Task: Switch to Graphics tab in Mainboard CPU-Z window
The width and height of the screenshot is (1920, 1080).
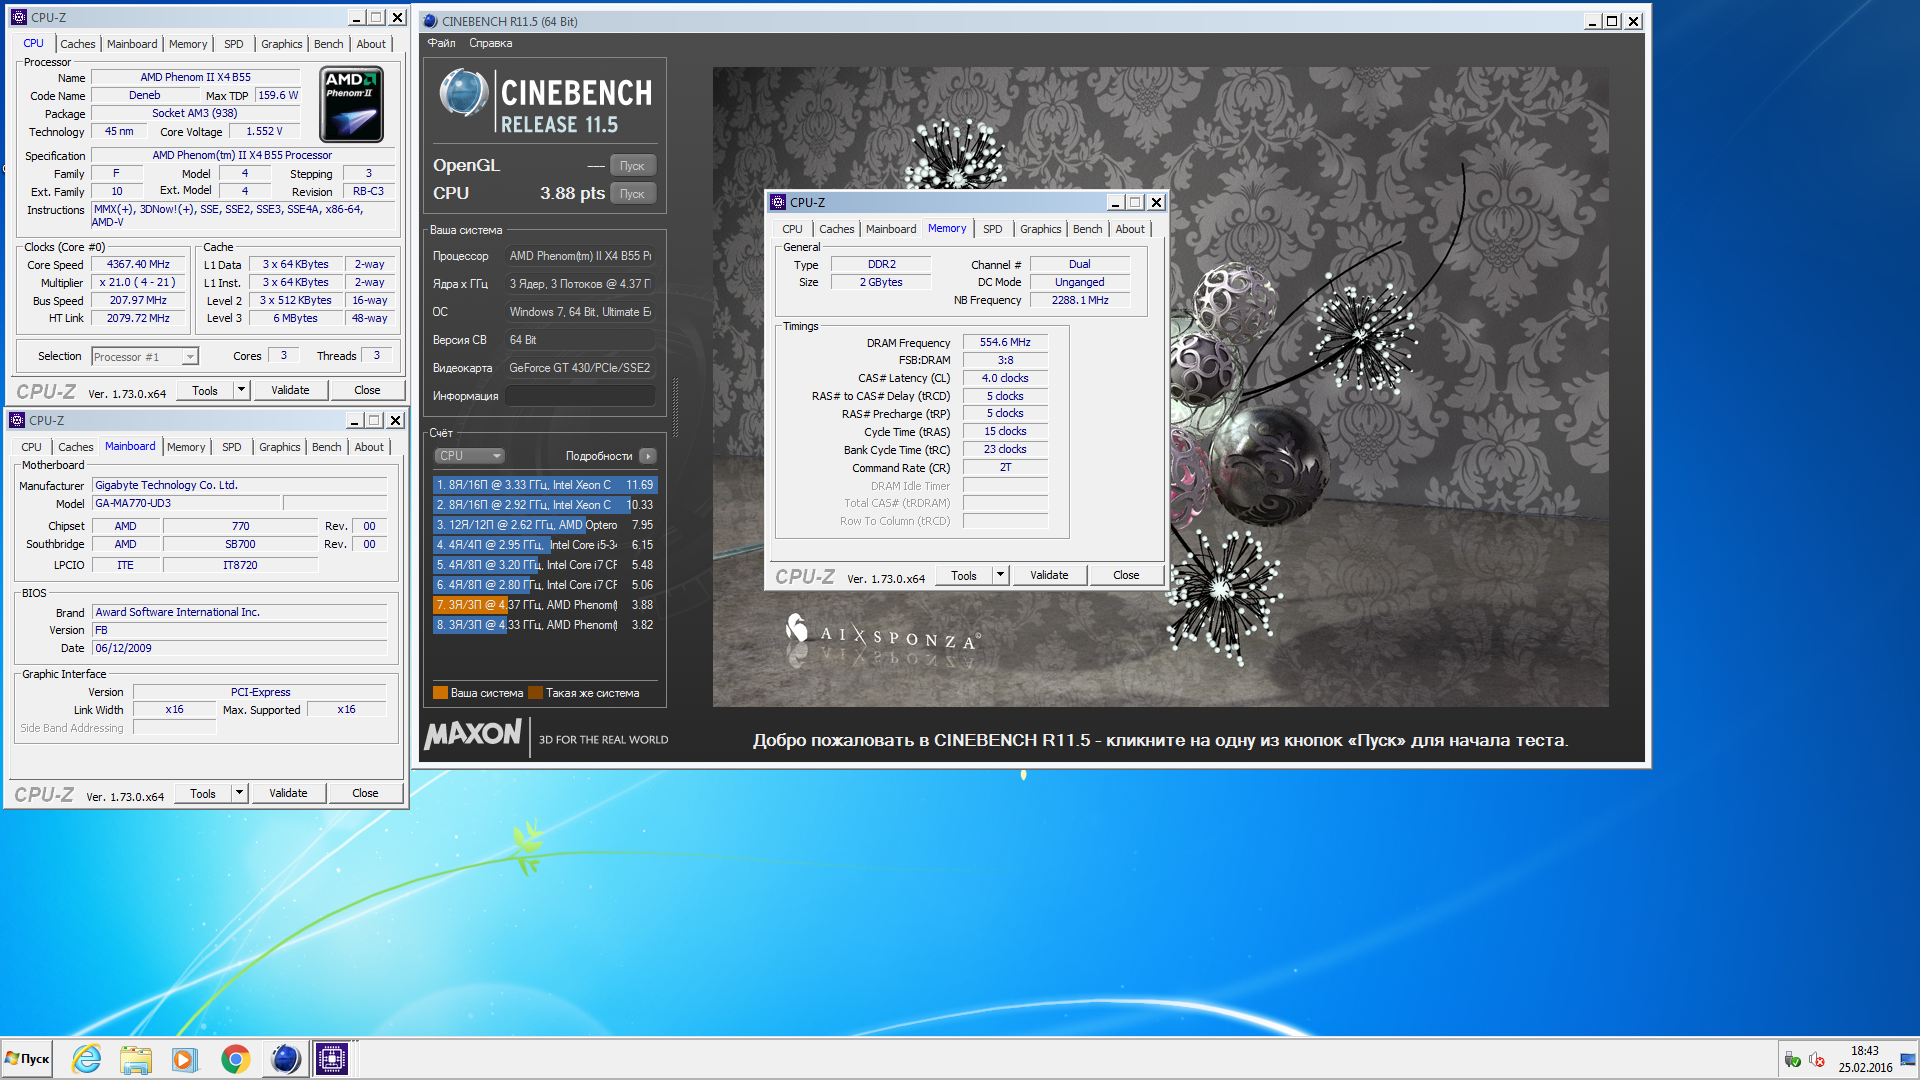Action: click(x=279, y=447)
